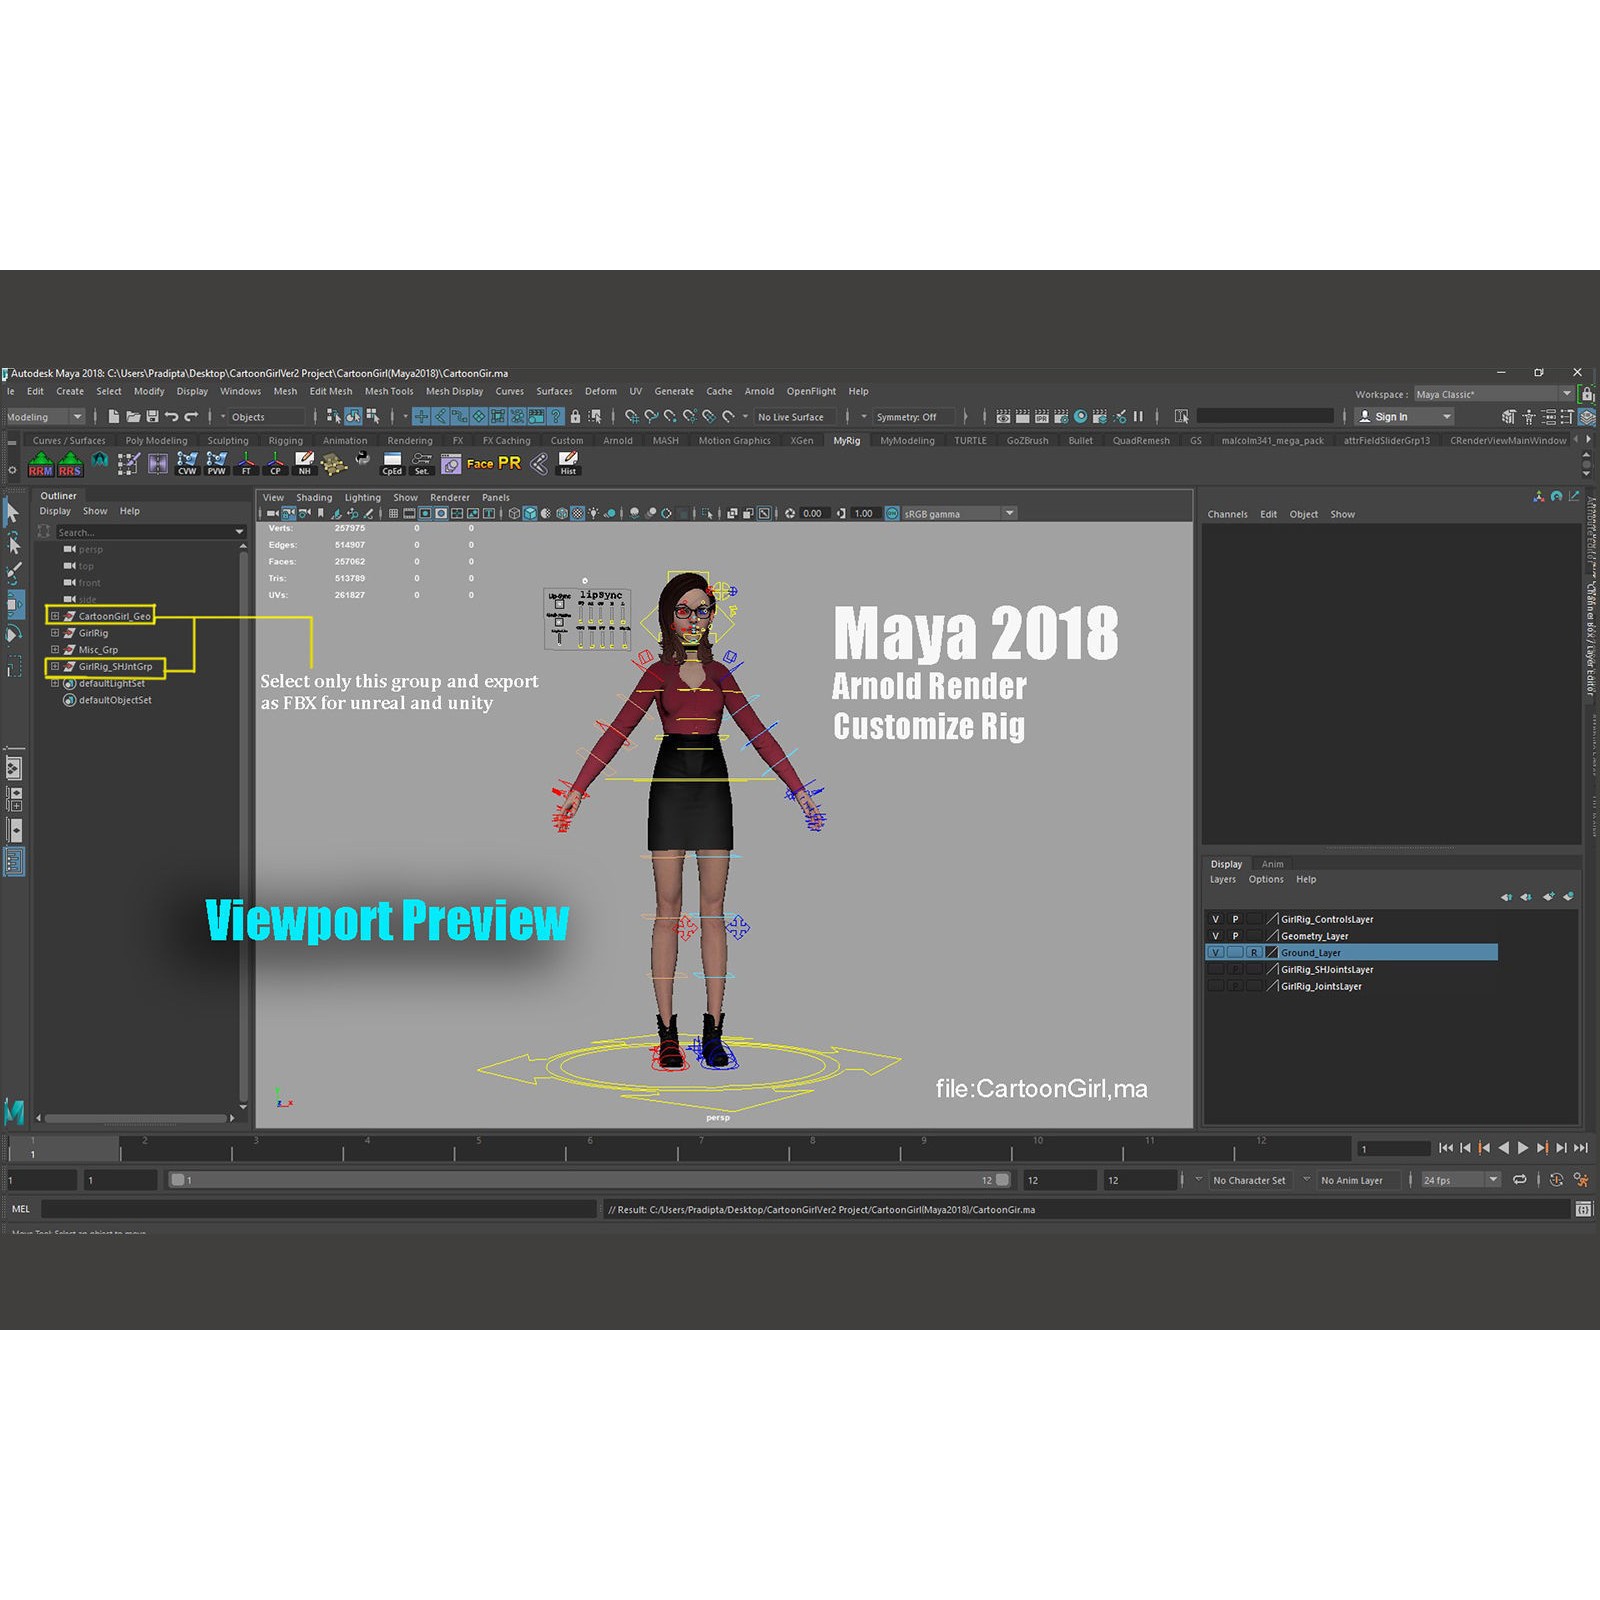Toggle snap to grids icon
This screenshot has width=1600, height=1600.
[x=632, y=417]
